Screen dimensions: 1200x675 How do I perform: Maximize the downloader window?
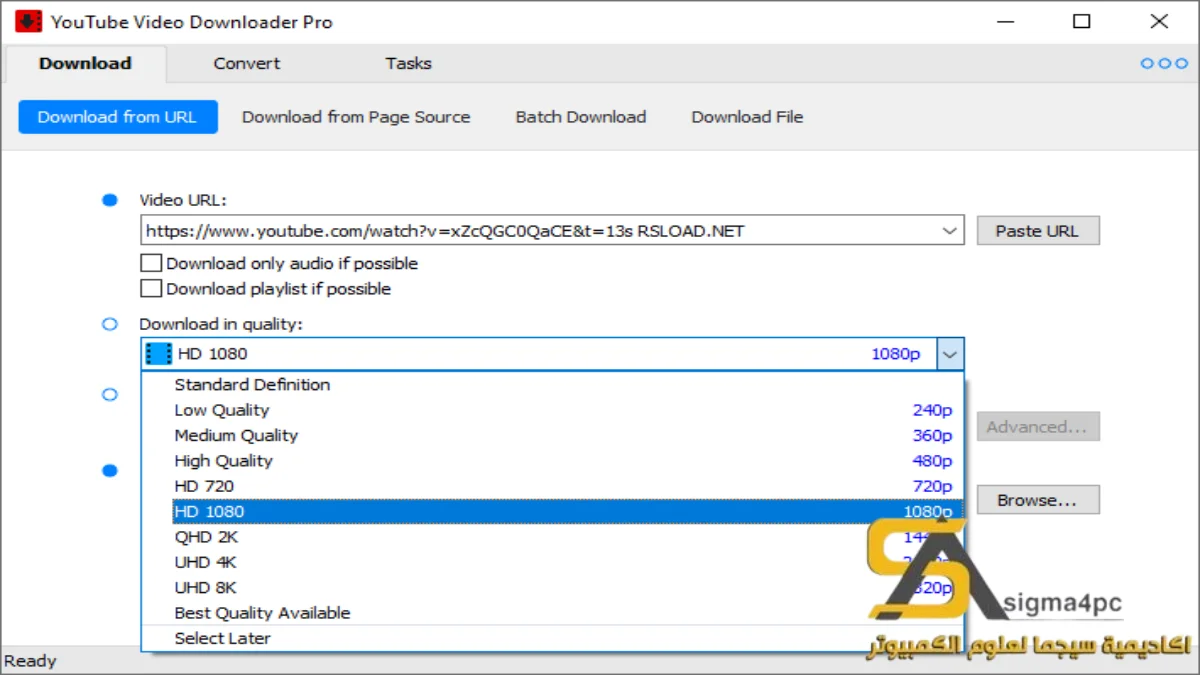pos(1082,21)
